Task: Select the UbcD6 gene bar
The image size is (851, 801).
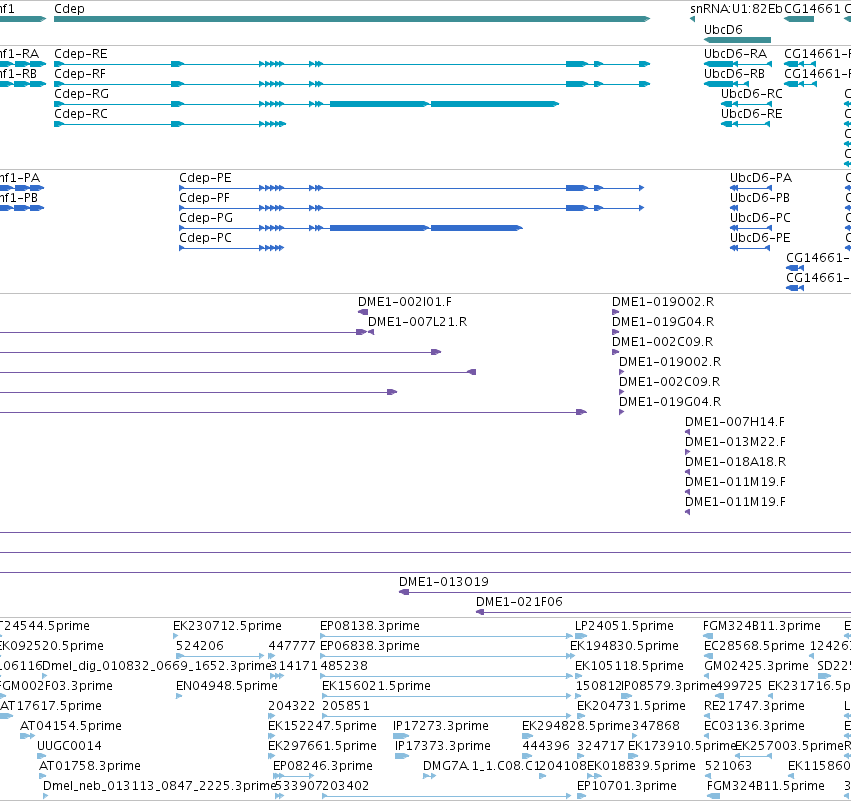Action: click(737, 40)
